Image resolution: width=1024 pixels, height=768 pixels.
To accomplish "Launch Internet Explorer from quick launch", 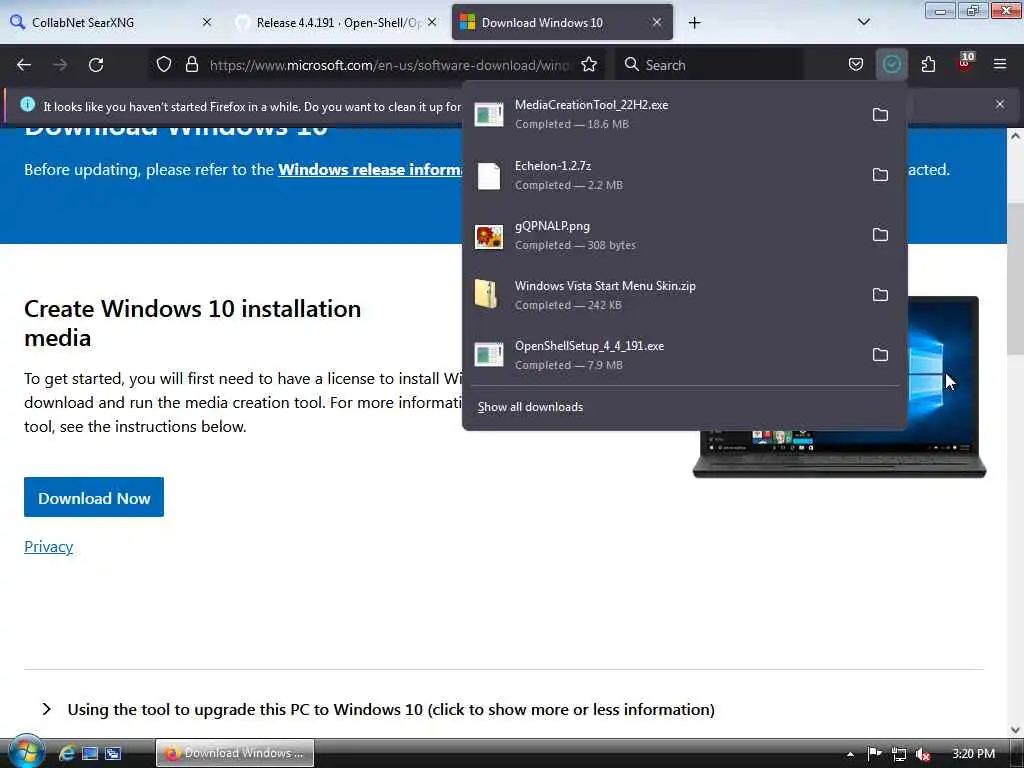I will point(67,754).
